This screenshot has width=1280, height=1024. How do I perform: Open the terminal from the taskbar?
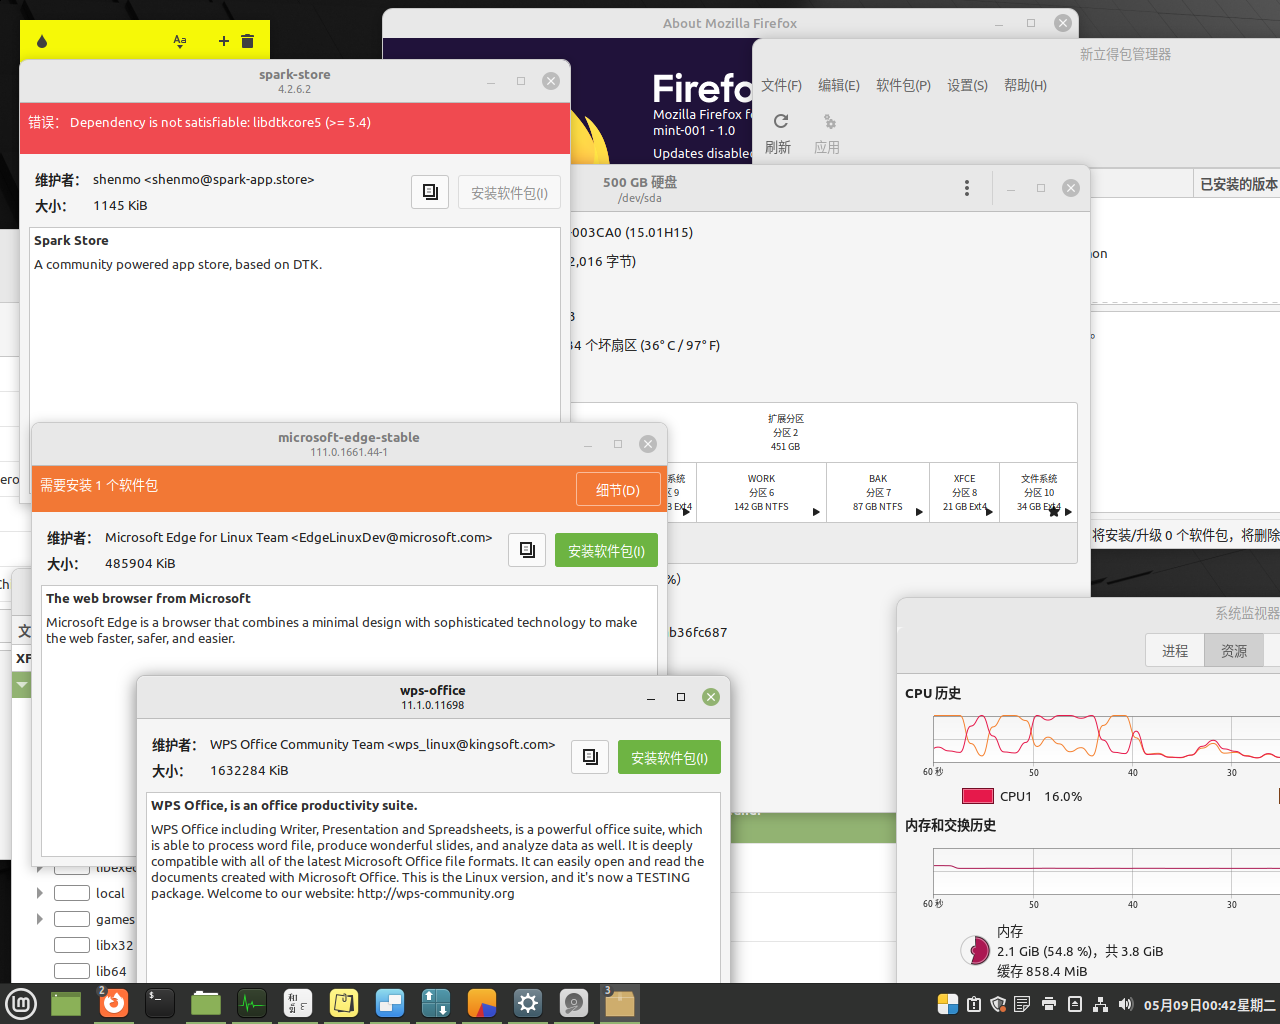pyautogui.click(x=160, y=1003)
